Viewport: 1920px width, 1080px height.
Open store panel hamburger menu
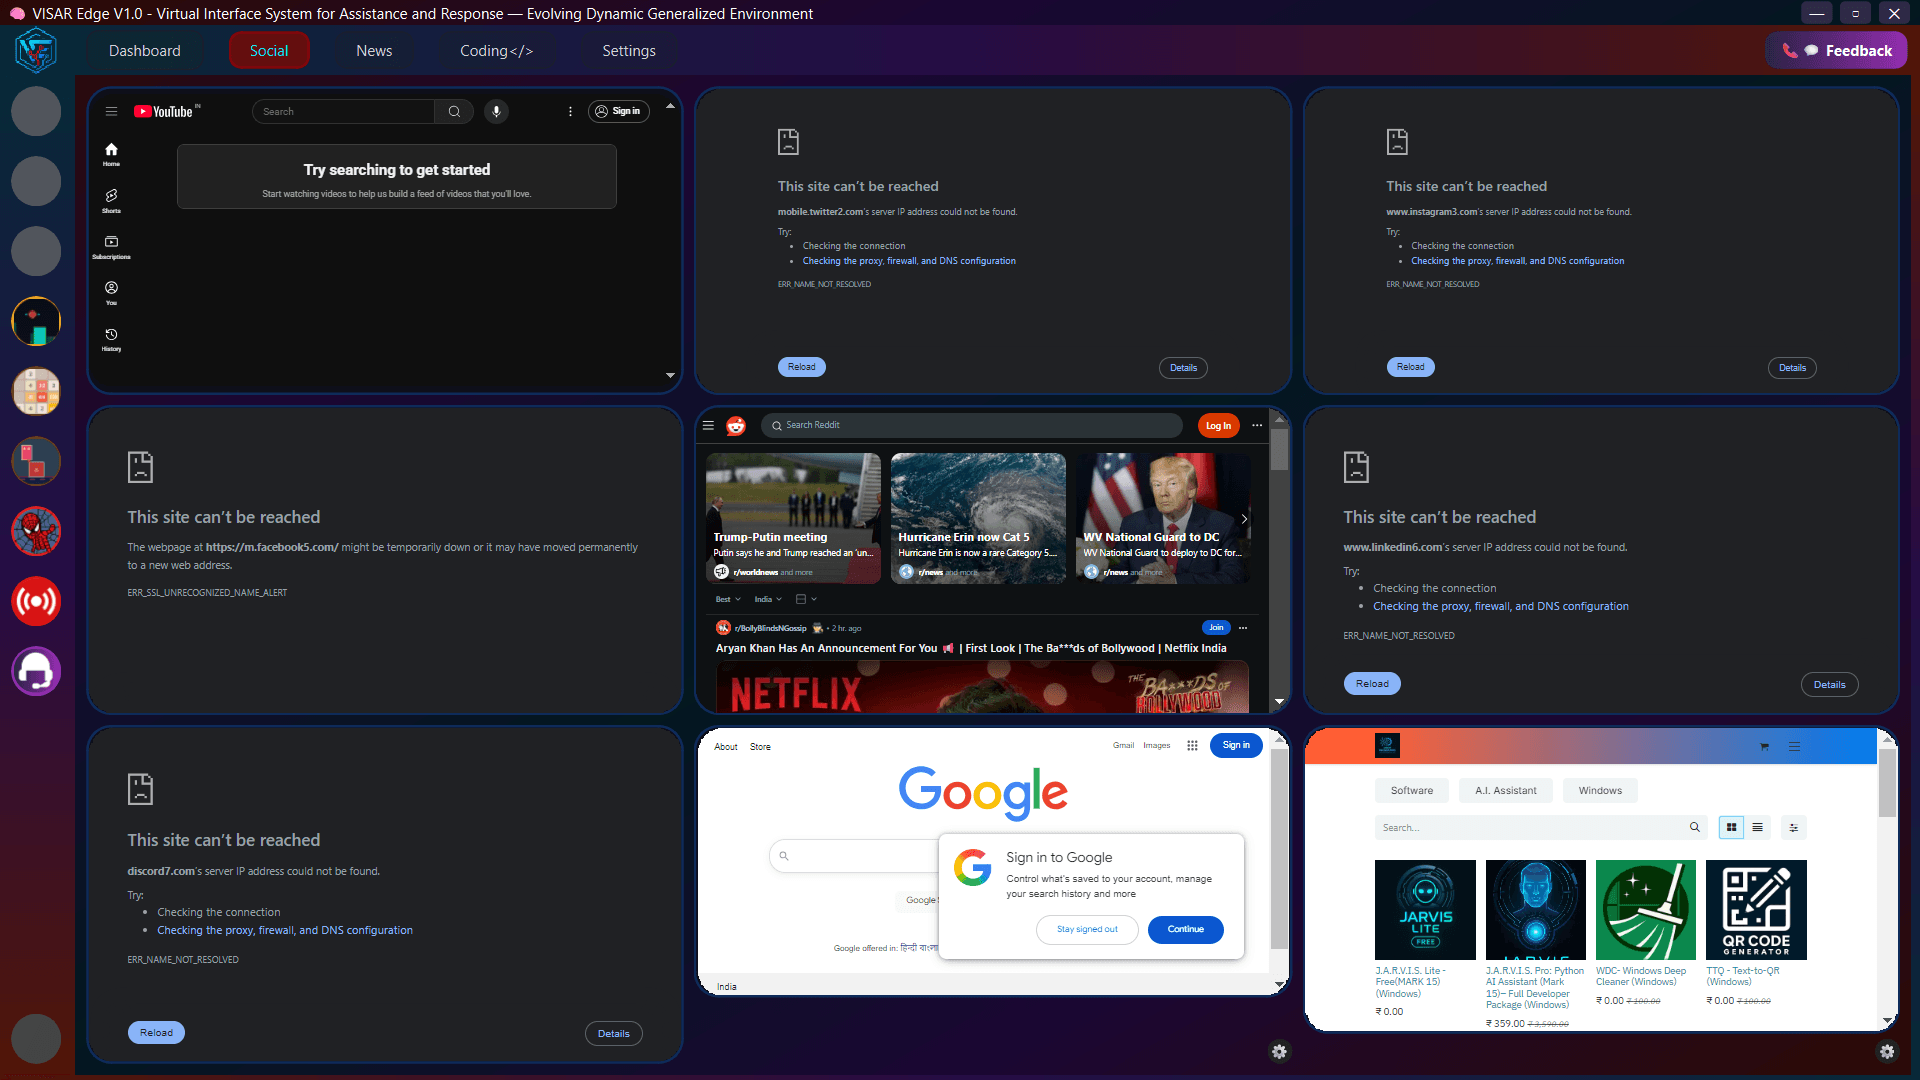[1794, 747]
